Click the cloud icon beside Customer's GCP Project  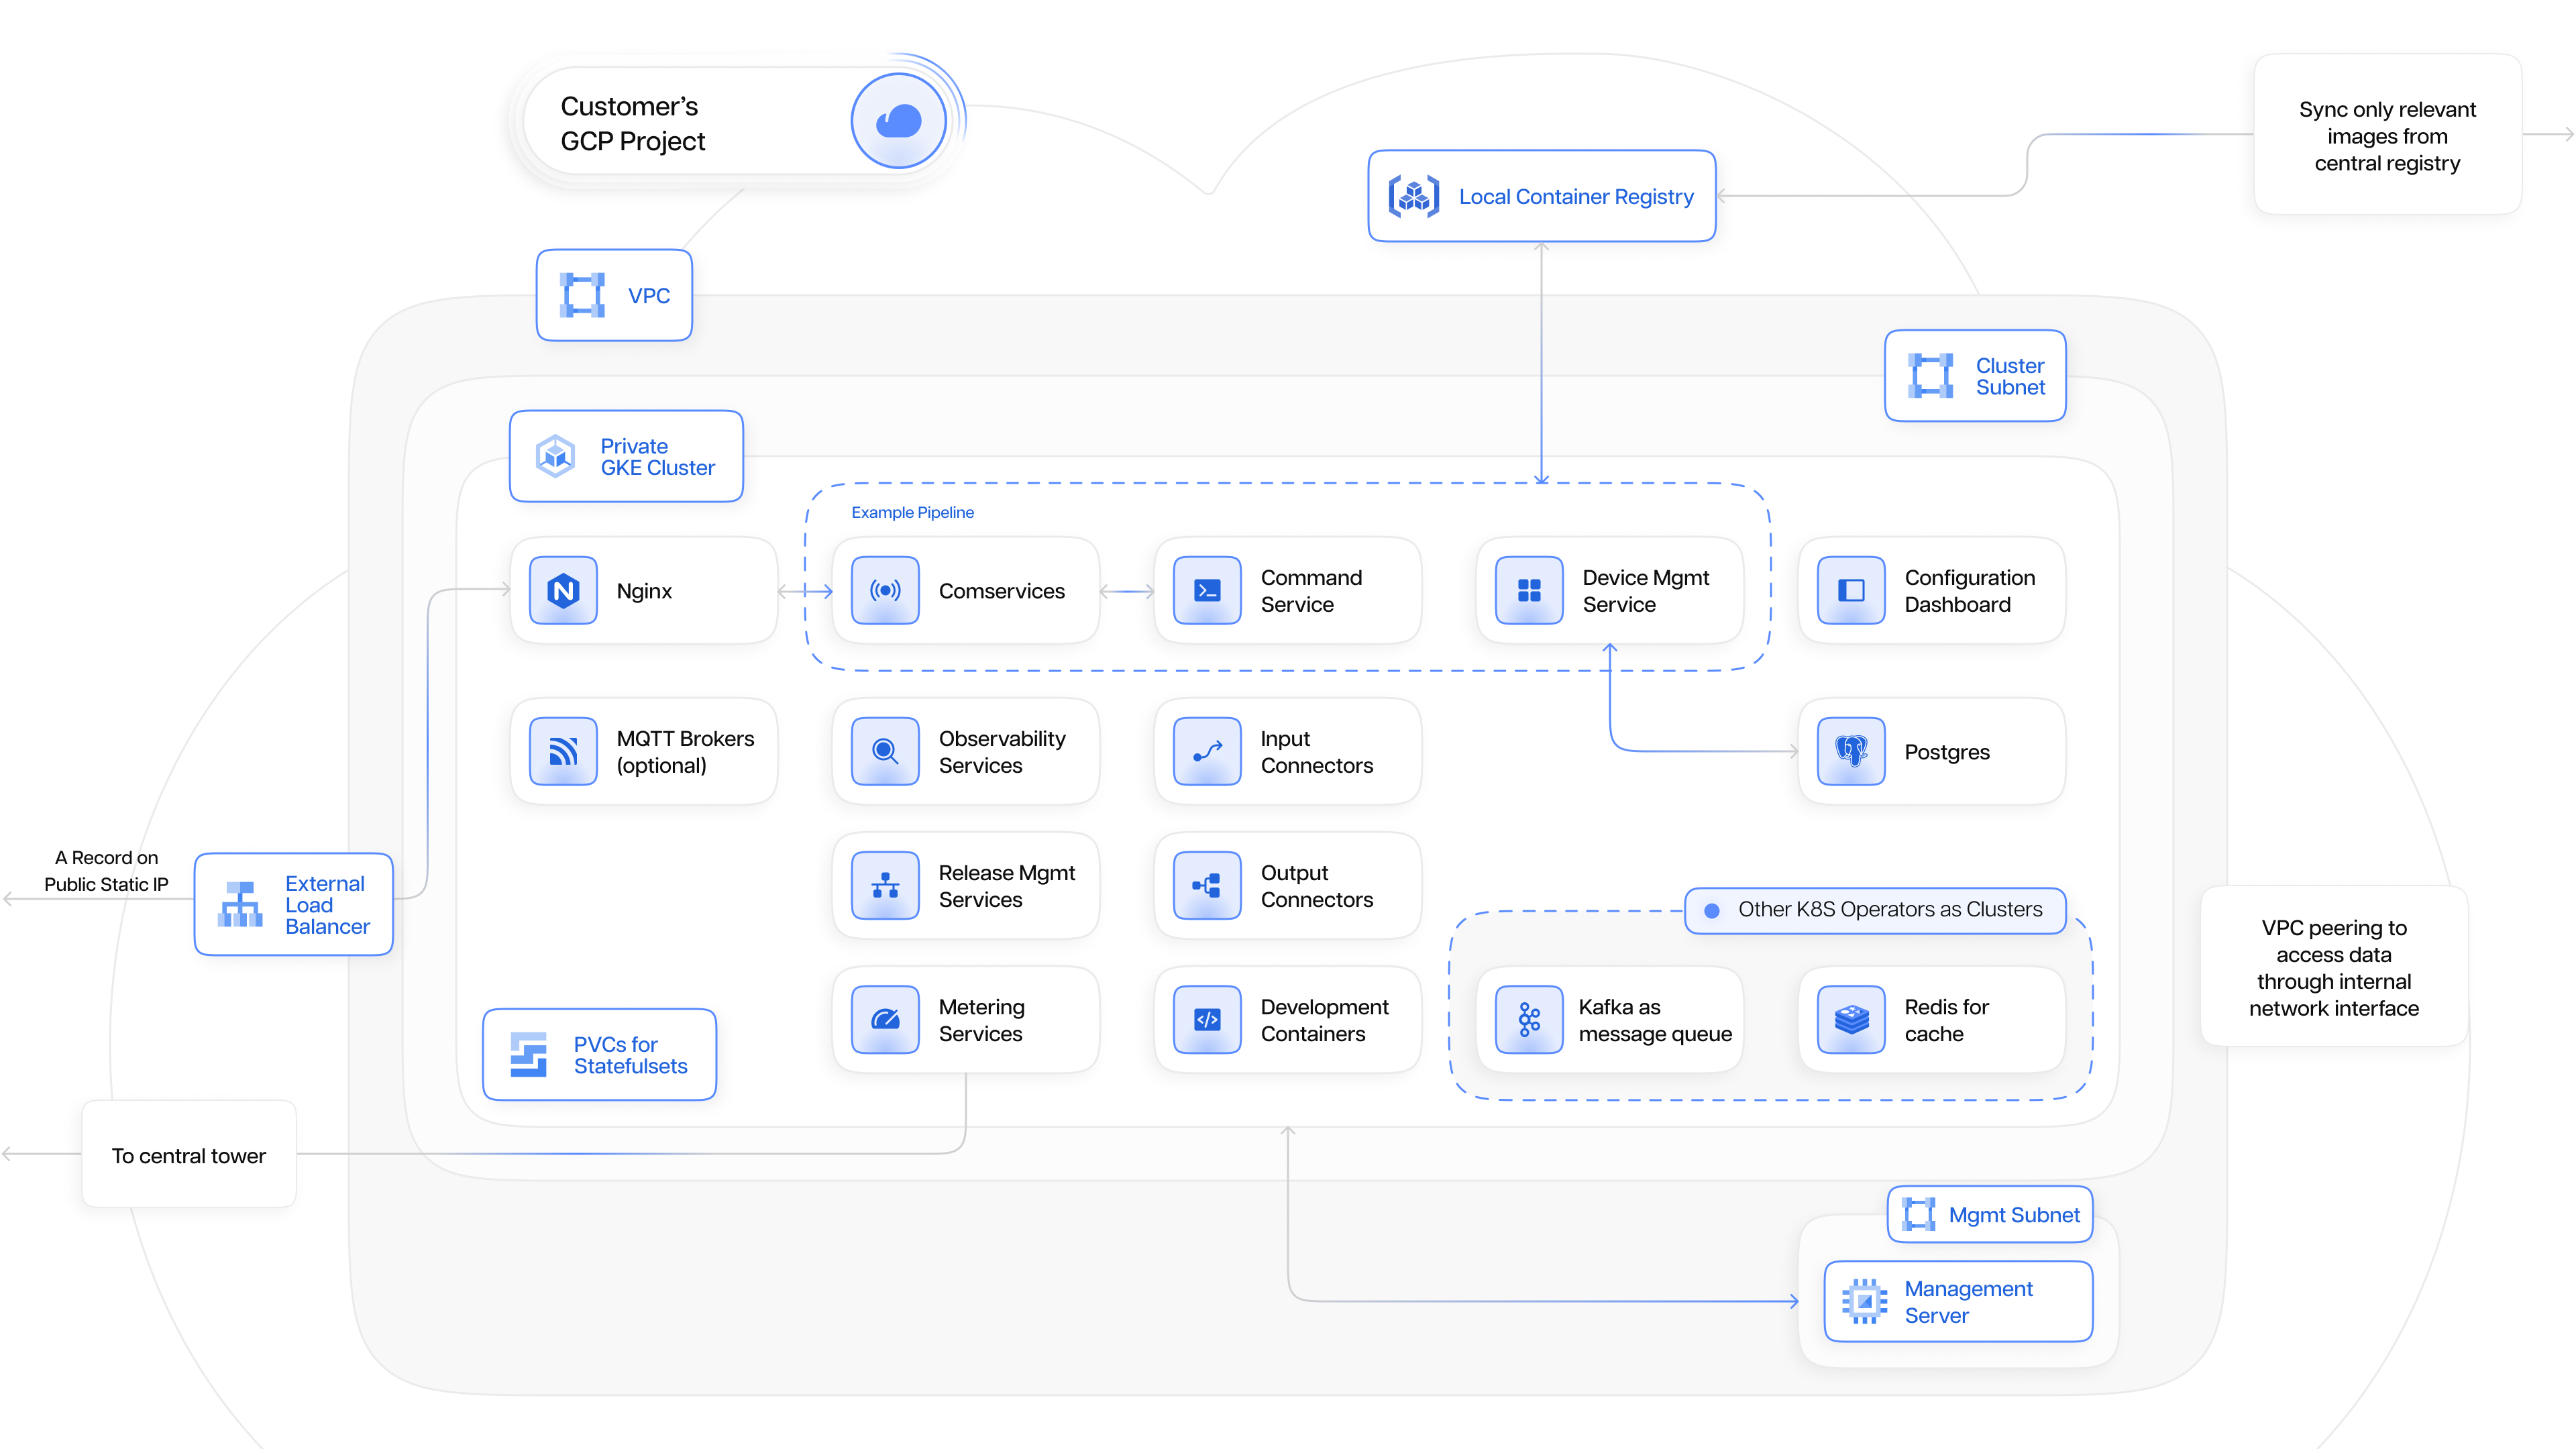tap(898, 122)
